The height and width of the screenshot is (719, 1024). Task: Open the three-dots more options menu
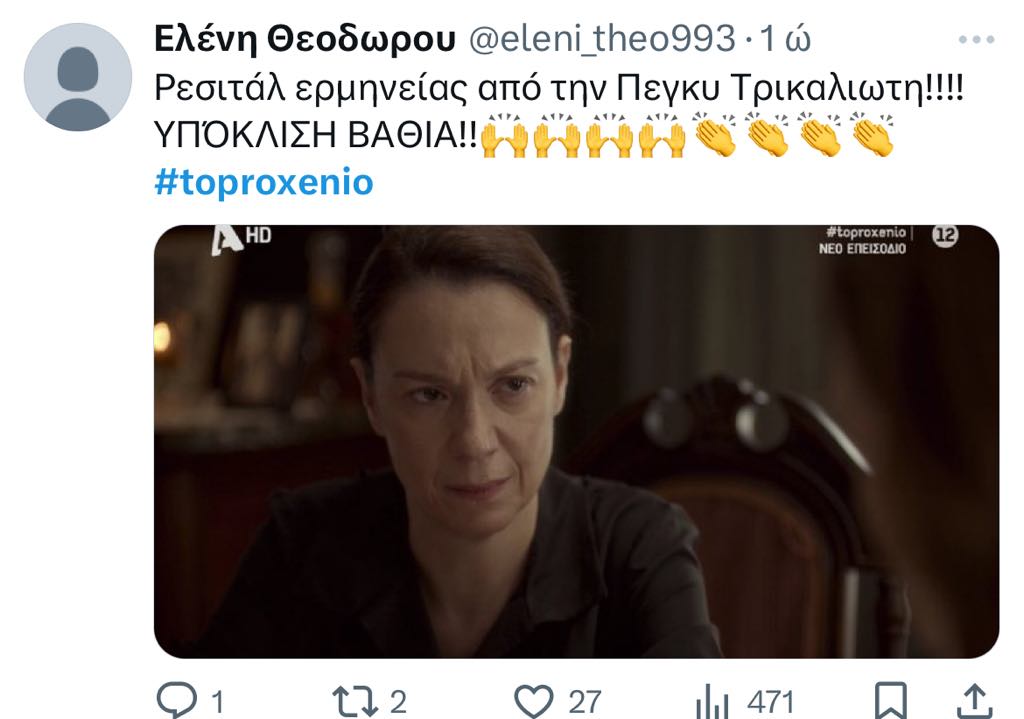(976, 40)
